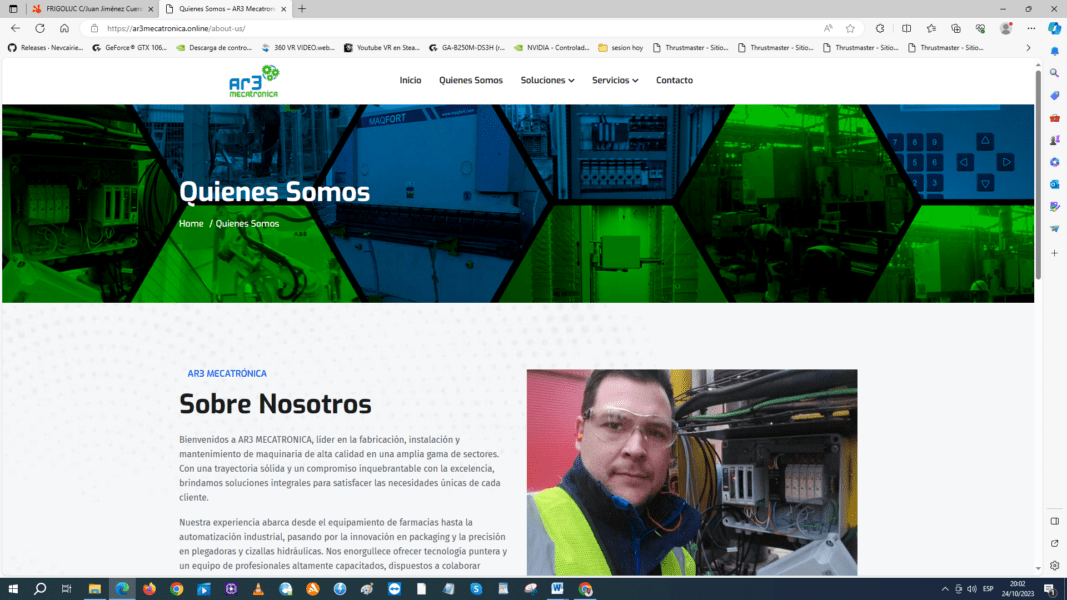The image size is (1067, 600).
Task: Click the AR3 Mecatronica logo
Action: click(254, 81)
